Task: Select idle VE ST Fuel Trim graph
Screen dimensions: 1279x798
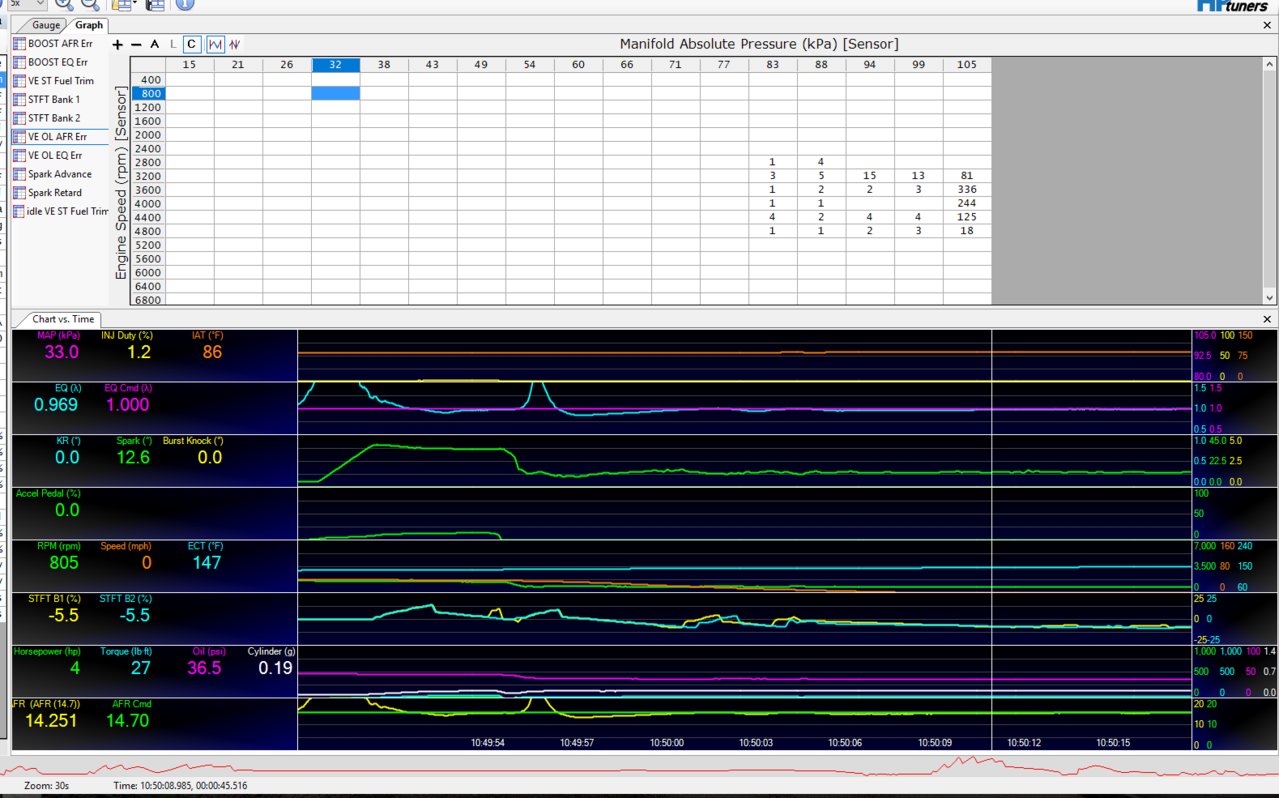Action: (60, 211)
